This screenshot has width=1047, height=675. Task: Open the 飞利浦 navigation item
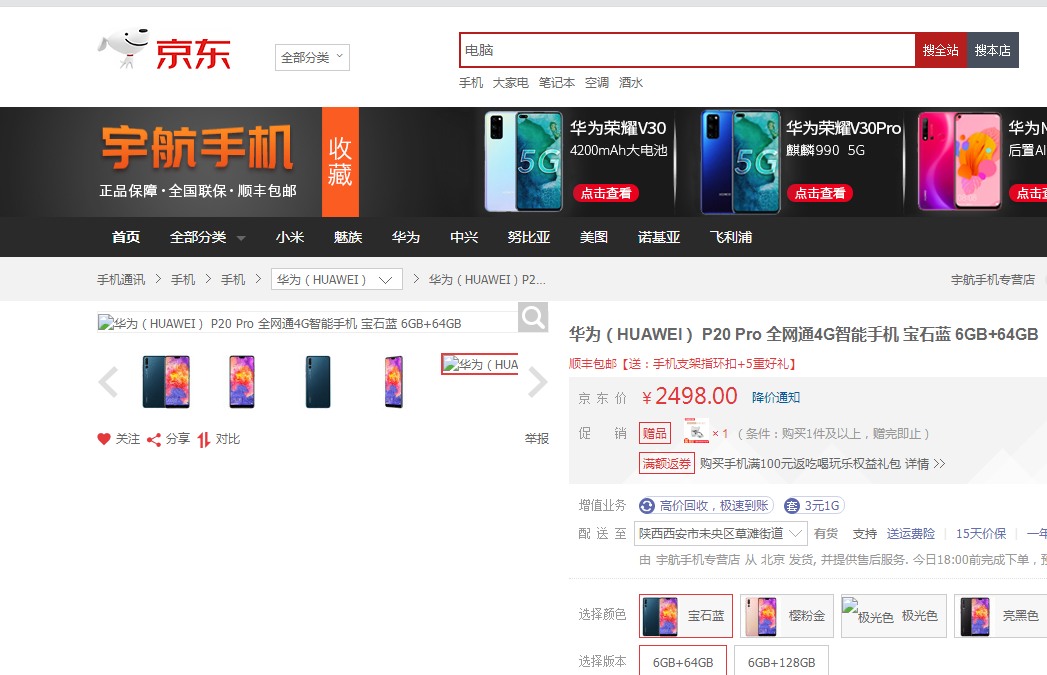[730, 237]
